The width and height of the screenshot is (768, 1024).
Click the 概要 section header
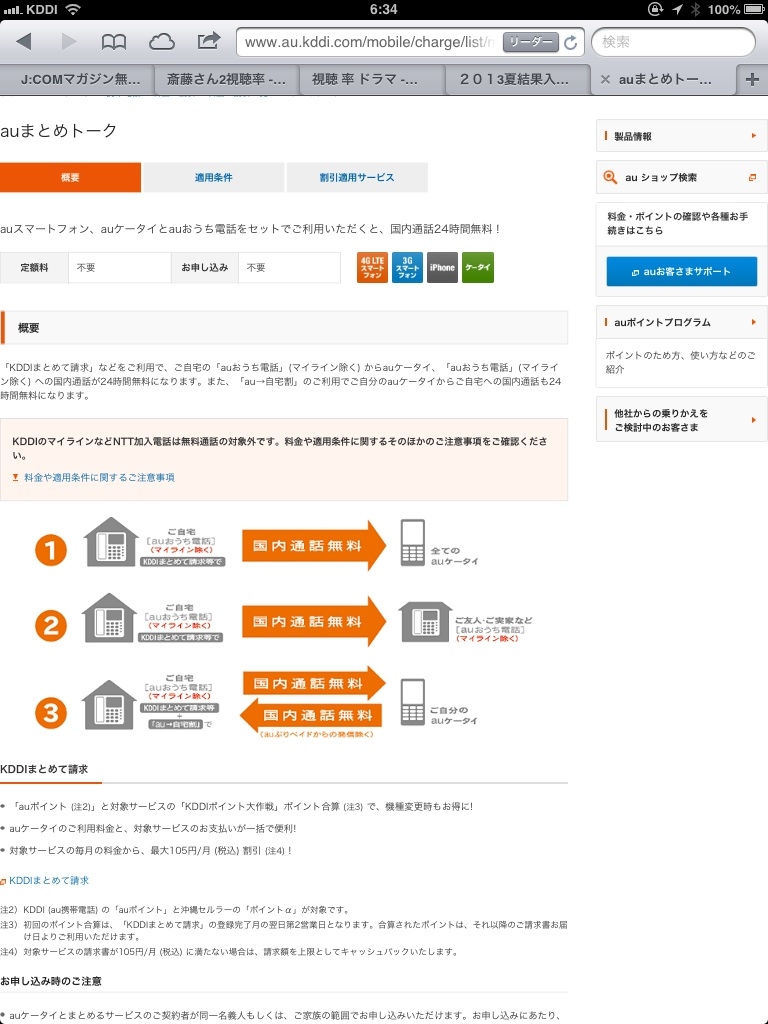pyautogui.click(x=284, y=328)
